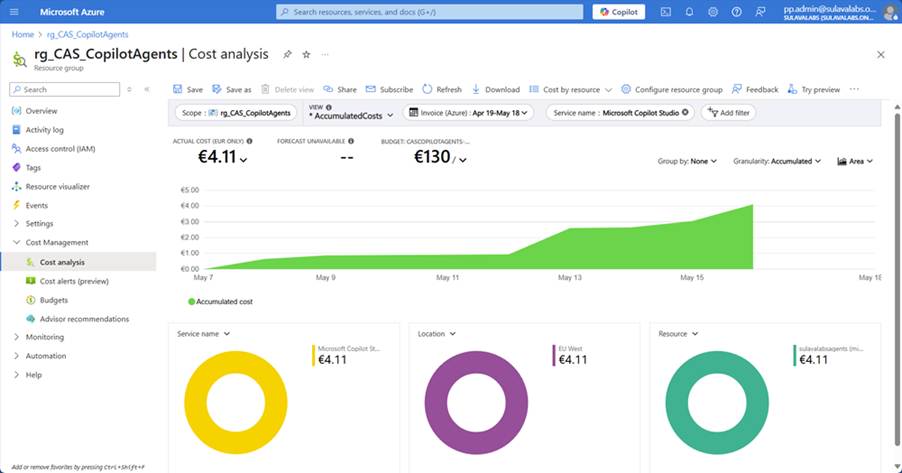902x473 pixels.
Task: Click the Download toolbar icon
Action: pos(495,89)
